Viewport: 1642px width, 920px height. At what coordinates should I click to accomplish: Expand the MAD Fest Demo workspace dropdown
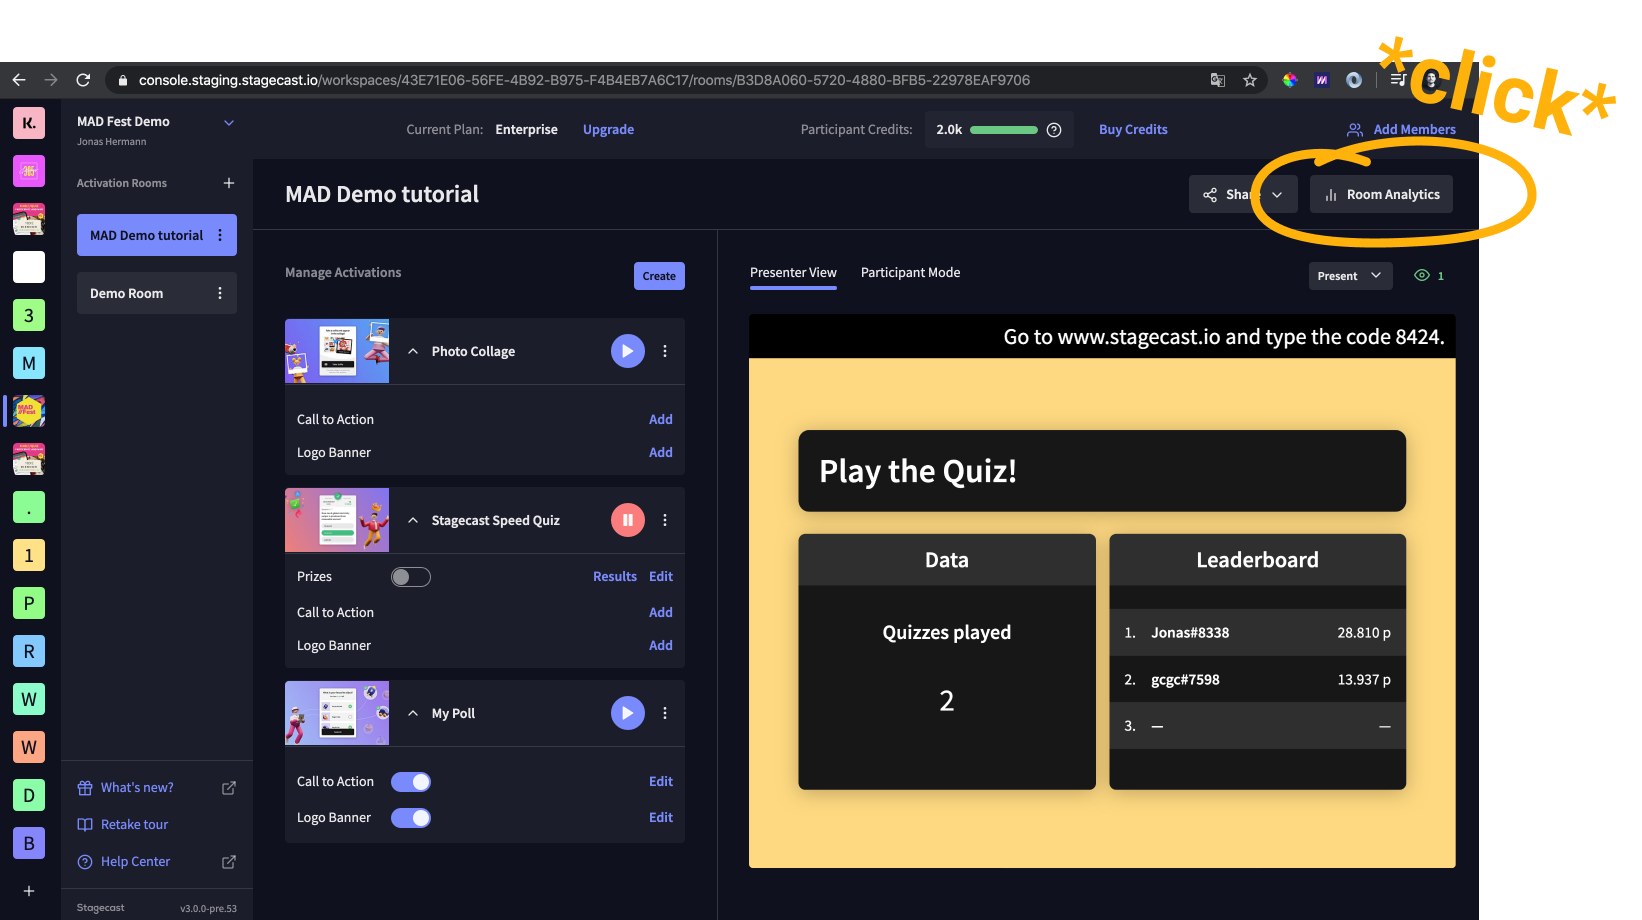tap(229, 123)
